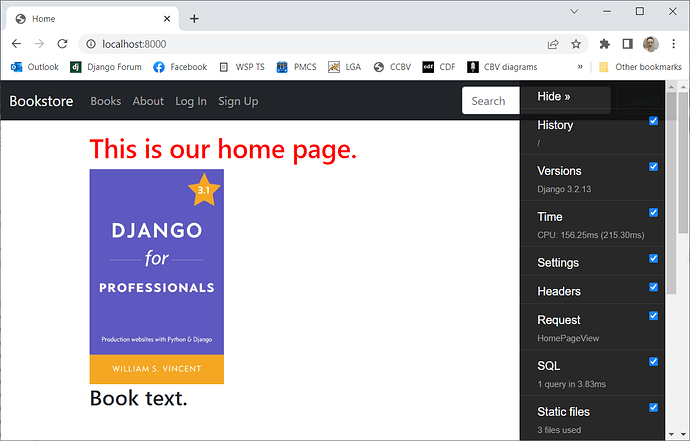Open the Sign Up navbar link
690x441 pixels.
tap(238, 101)
